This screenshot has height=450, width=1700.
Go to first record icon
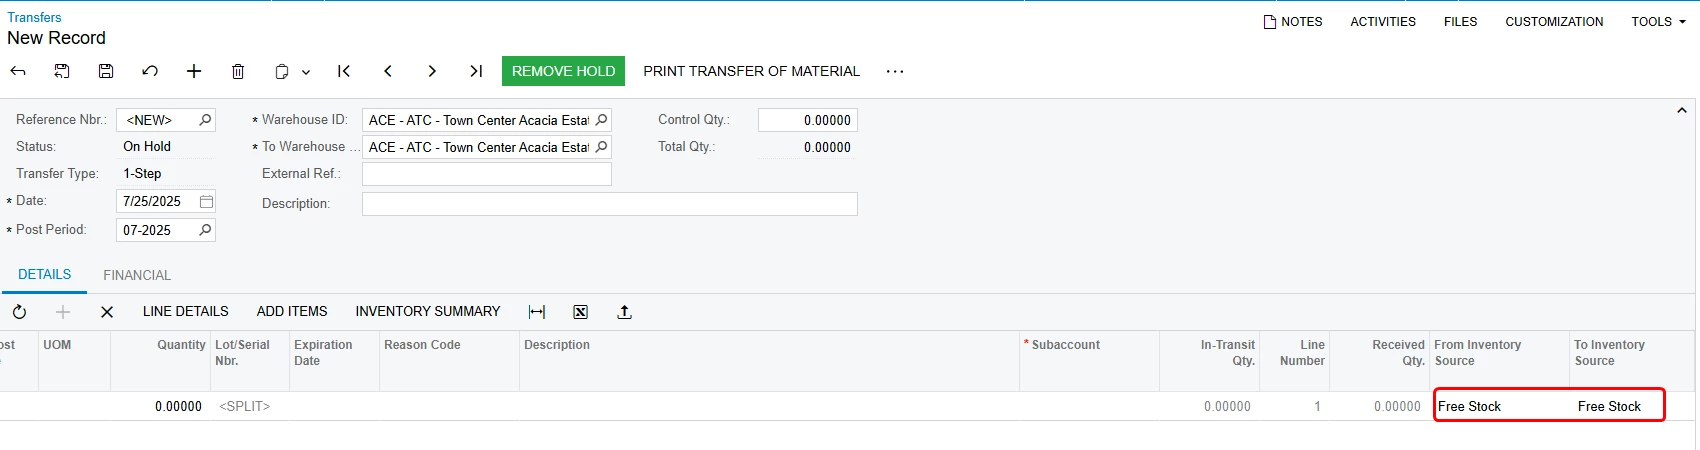click(x=344, y=71)
